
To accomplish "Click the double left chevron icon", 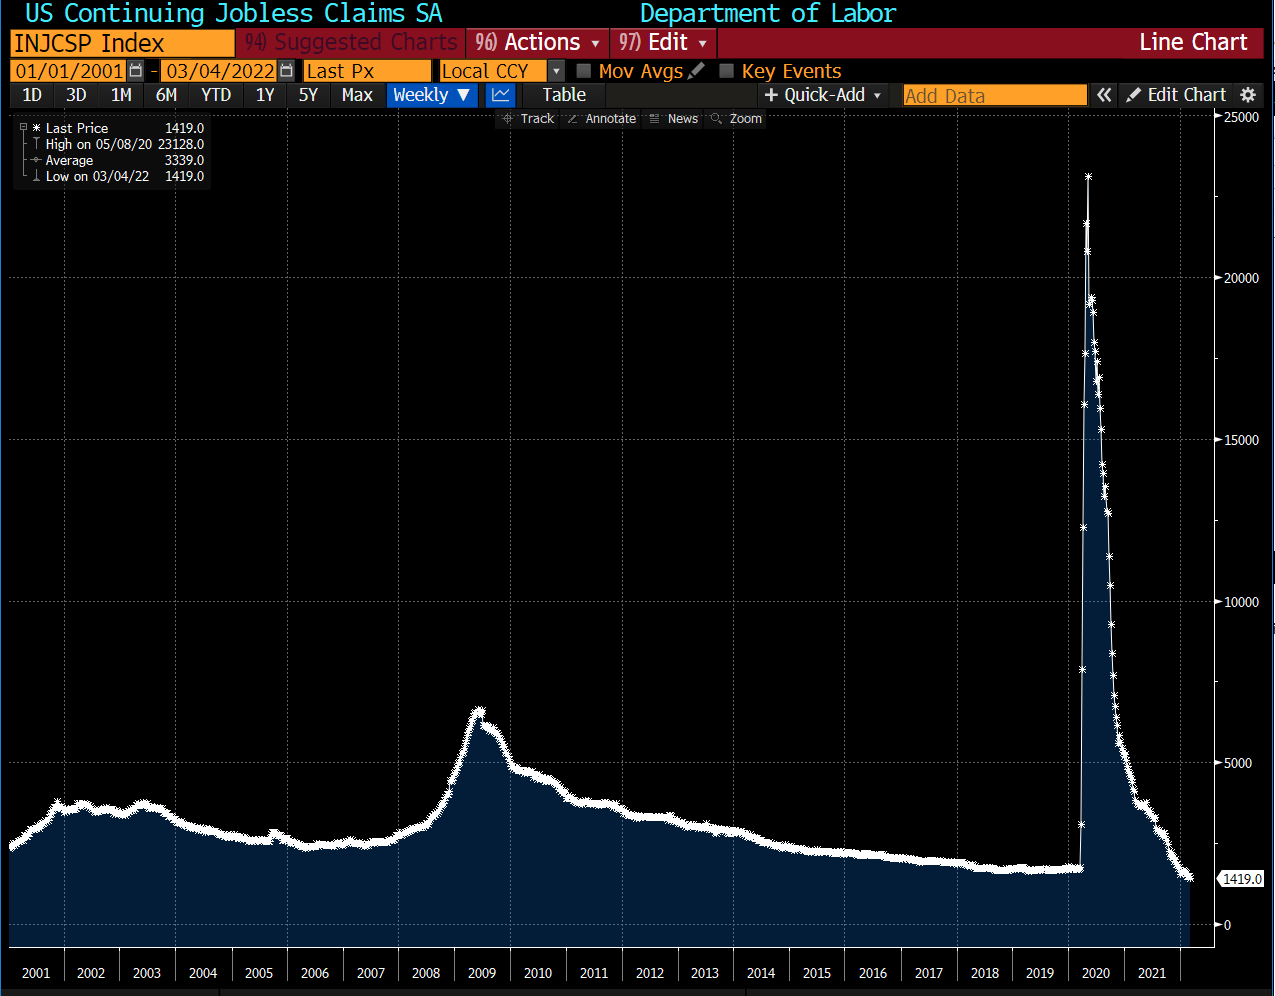I will [1104, 95].
